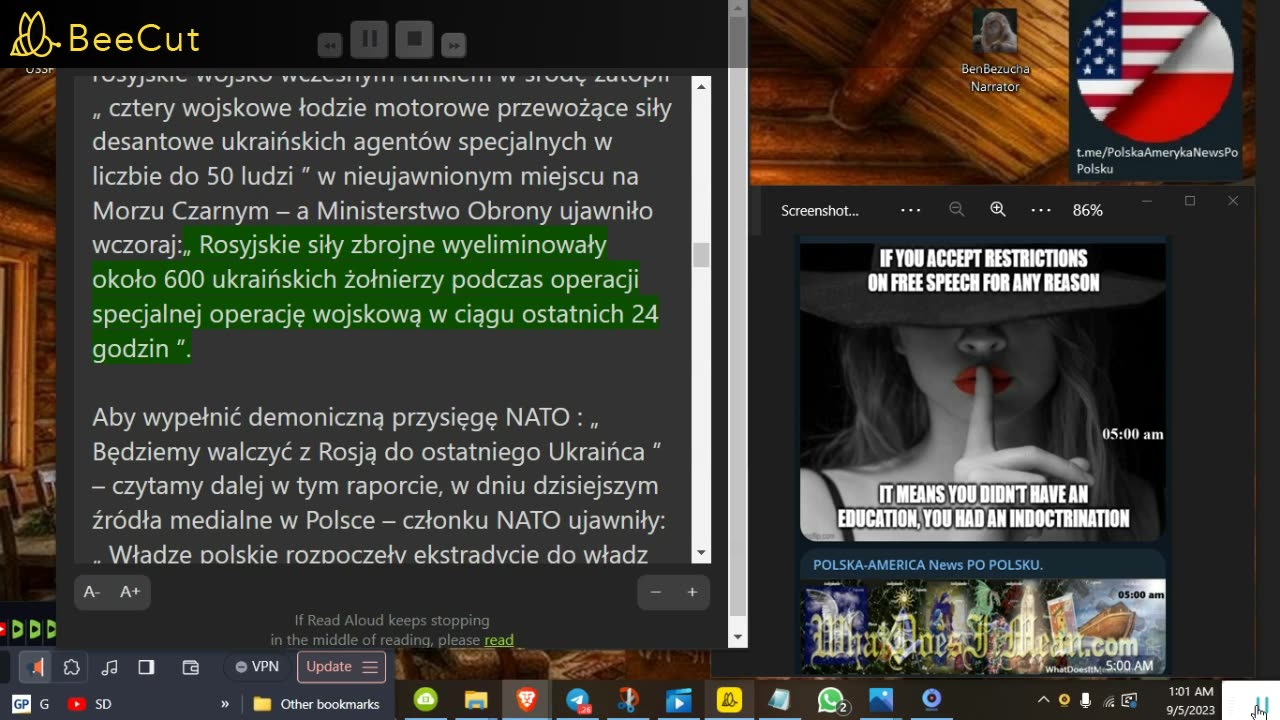This screenshot has width=1280, height=720.
Task: Open the notepad-style taskbar icon
Action: [779, 700]
